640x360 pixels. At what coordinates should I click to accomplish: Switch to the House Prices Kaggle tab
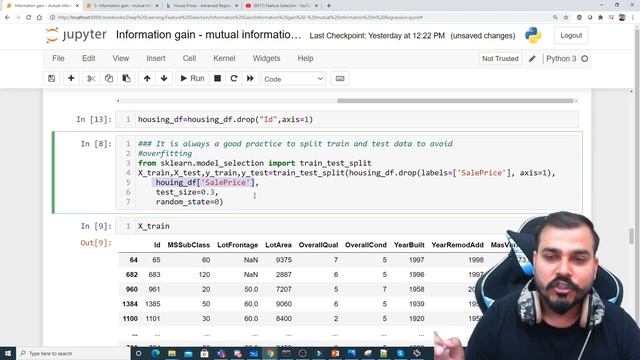(x=201, y=6)
